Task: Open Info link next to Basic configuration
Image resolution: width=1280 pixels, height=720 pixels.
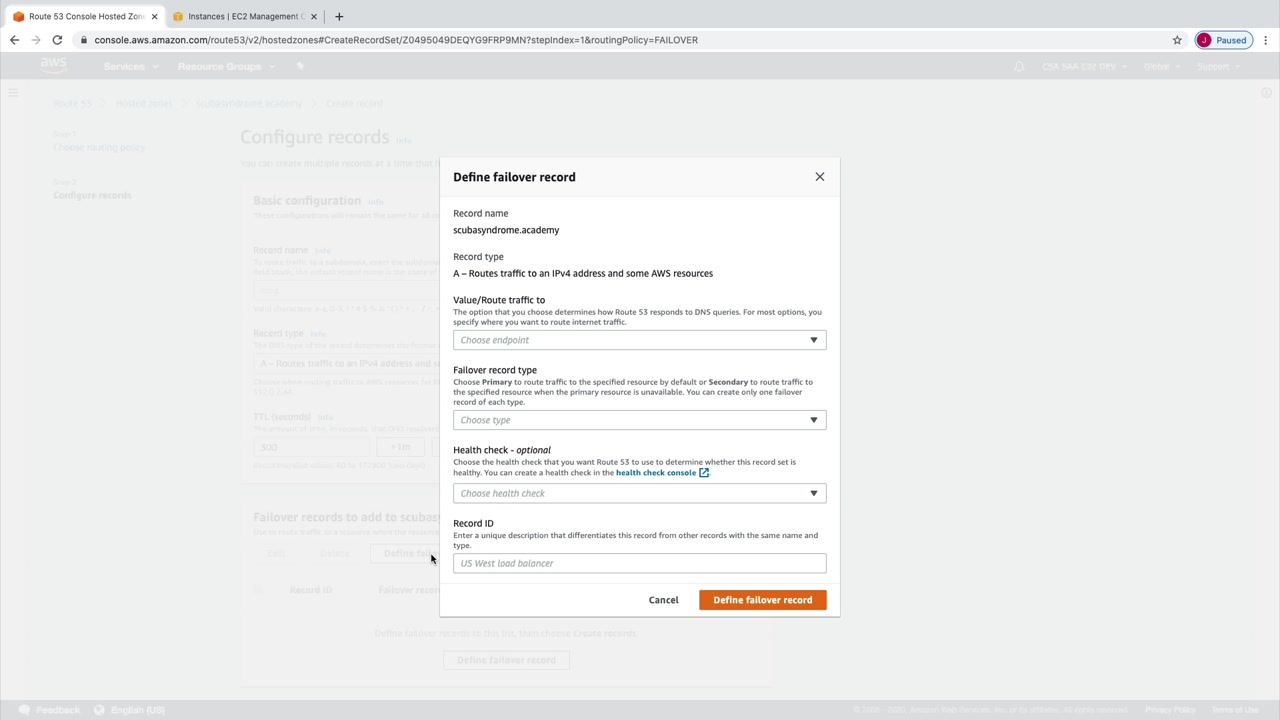Action: pos(376,202)
